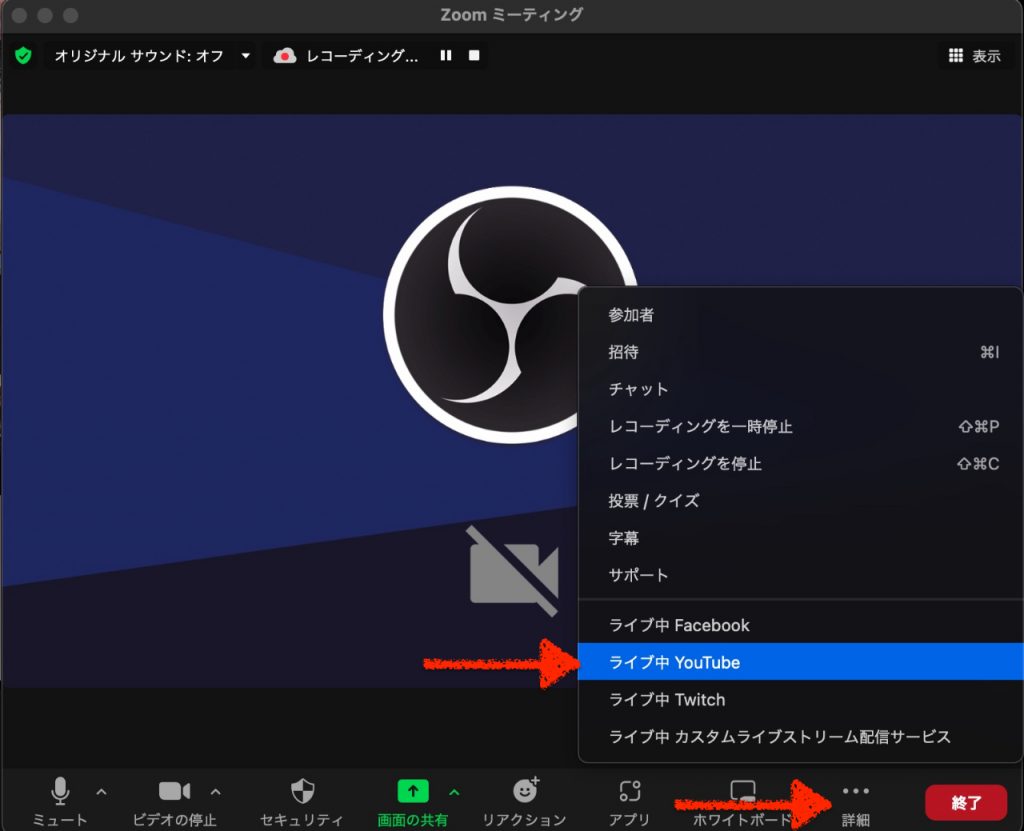Click the green Share Screen icon
Image resolution: width=1024 pixels, height=831 pixels.
point(413,791)
